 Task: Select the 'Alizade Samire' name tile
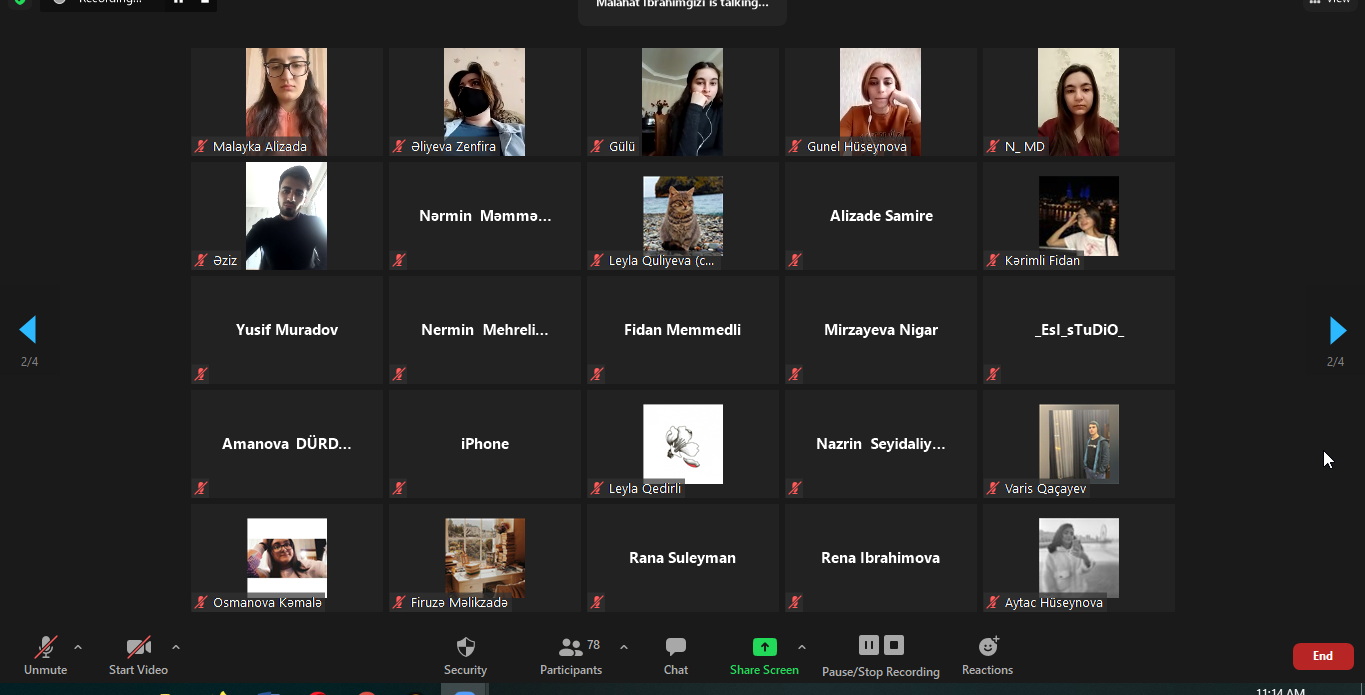click(x=881, y=216)
